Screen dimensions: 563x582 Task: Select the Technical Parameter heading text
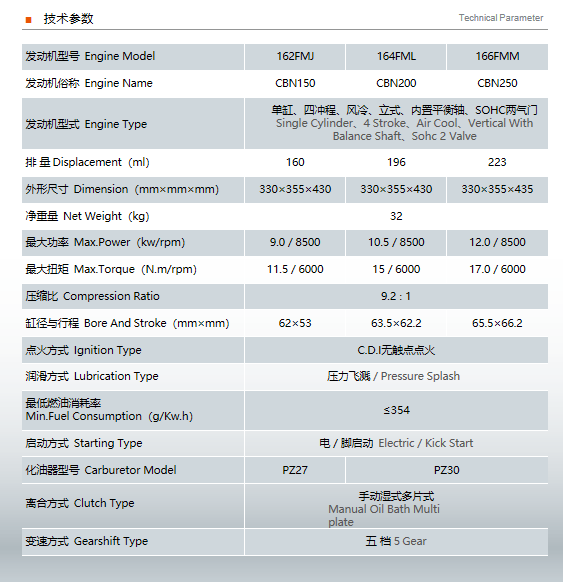501,18
